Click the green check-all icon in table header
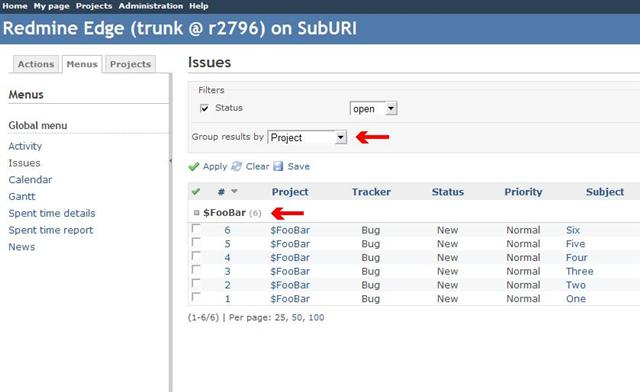The image size is (640, 392). pyautogui.click(x=196, y=192)
